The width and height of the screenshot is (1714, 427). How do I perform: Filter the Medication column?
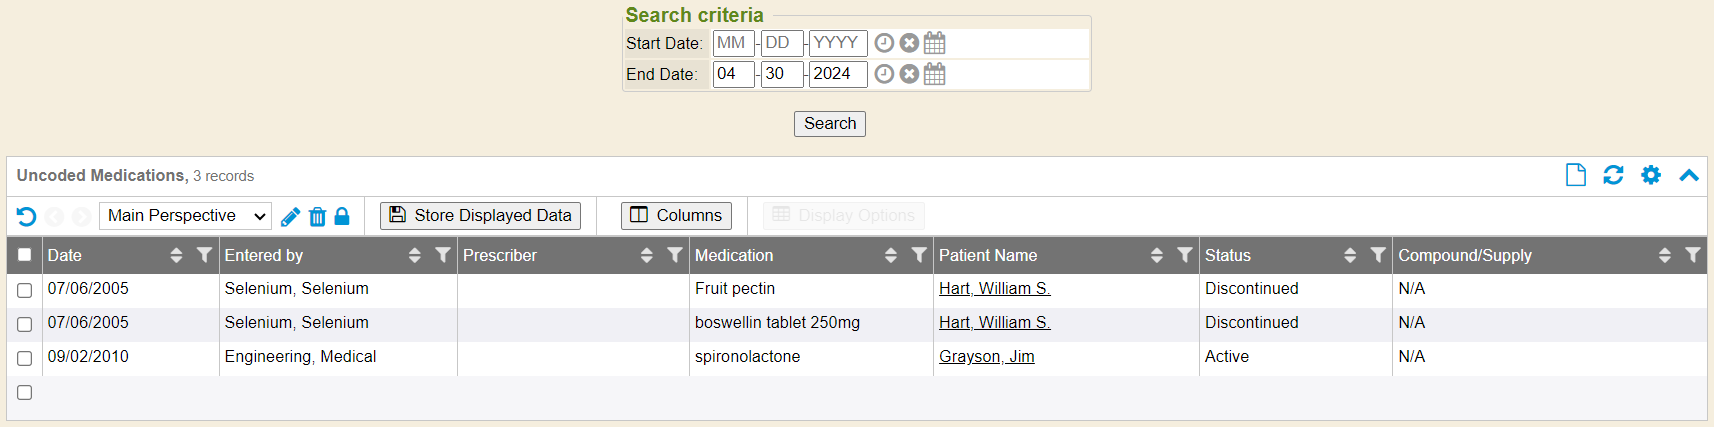(x=919, y=255)
